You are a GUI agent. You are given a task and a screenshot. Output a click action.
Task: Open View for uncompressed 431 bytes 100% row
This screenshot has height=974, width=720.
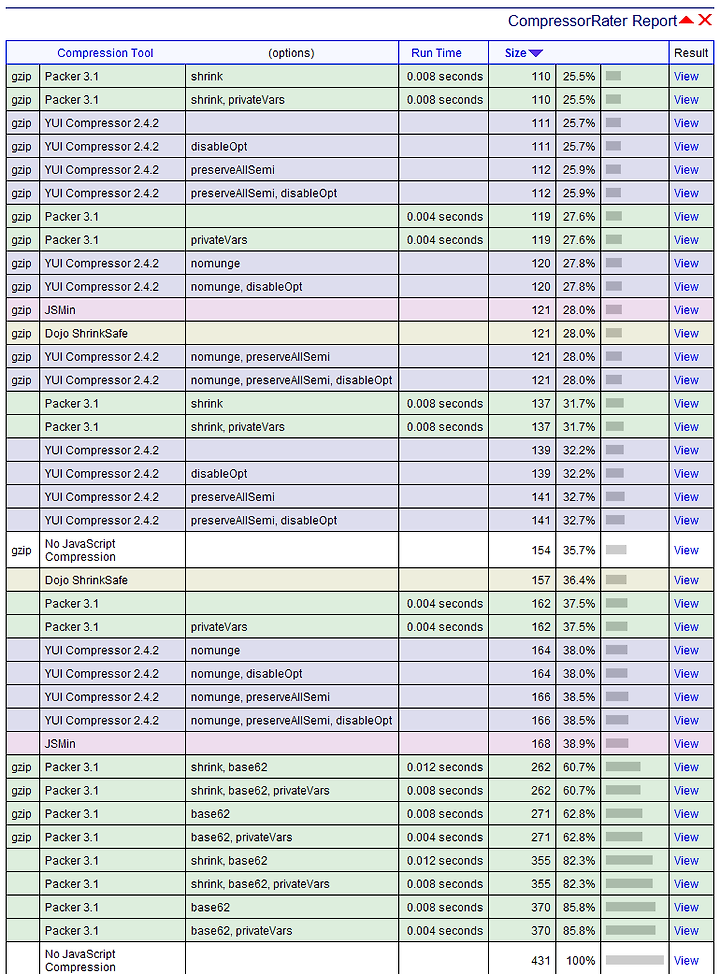click(686, 960)
